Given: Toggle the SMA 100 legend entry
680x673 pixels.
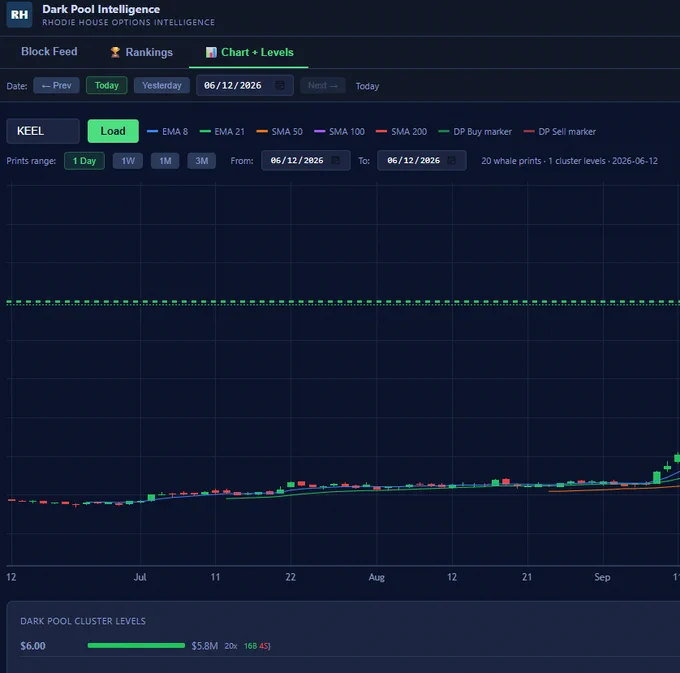Looking at the screenshot, I should [339, 131].
